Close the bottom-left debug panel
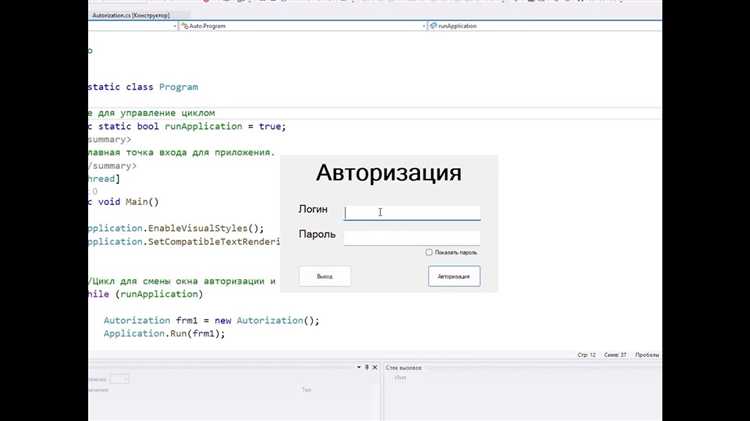The image size is (750, 421). click(374, 367)
